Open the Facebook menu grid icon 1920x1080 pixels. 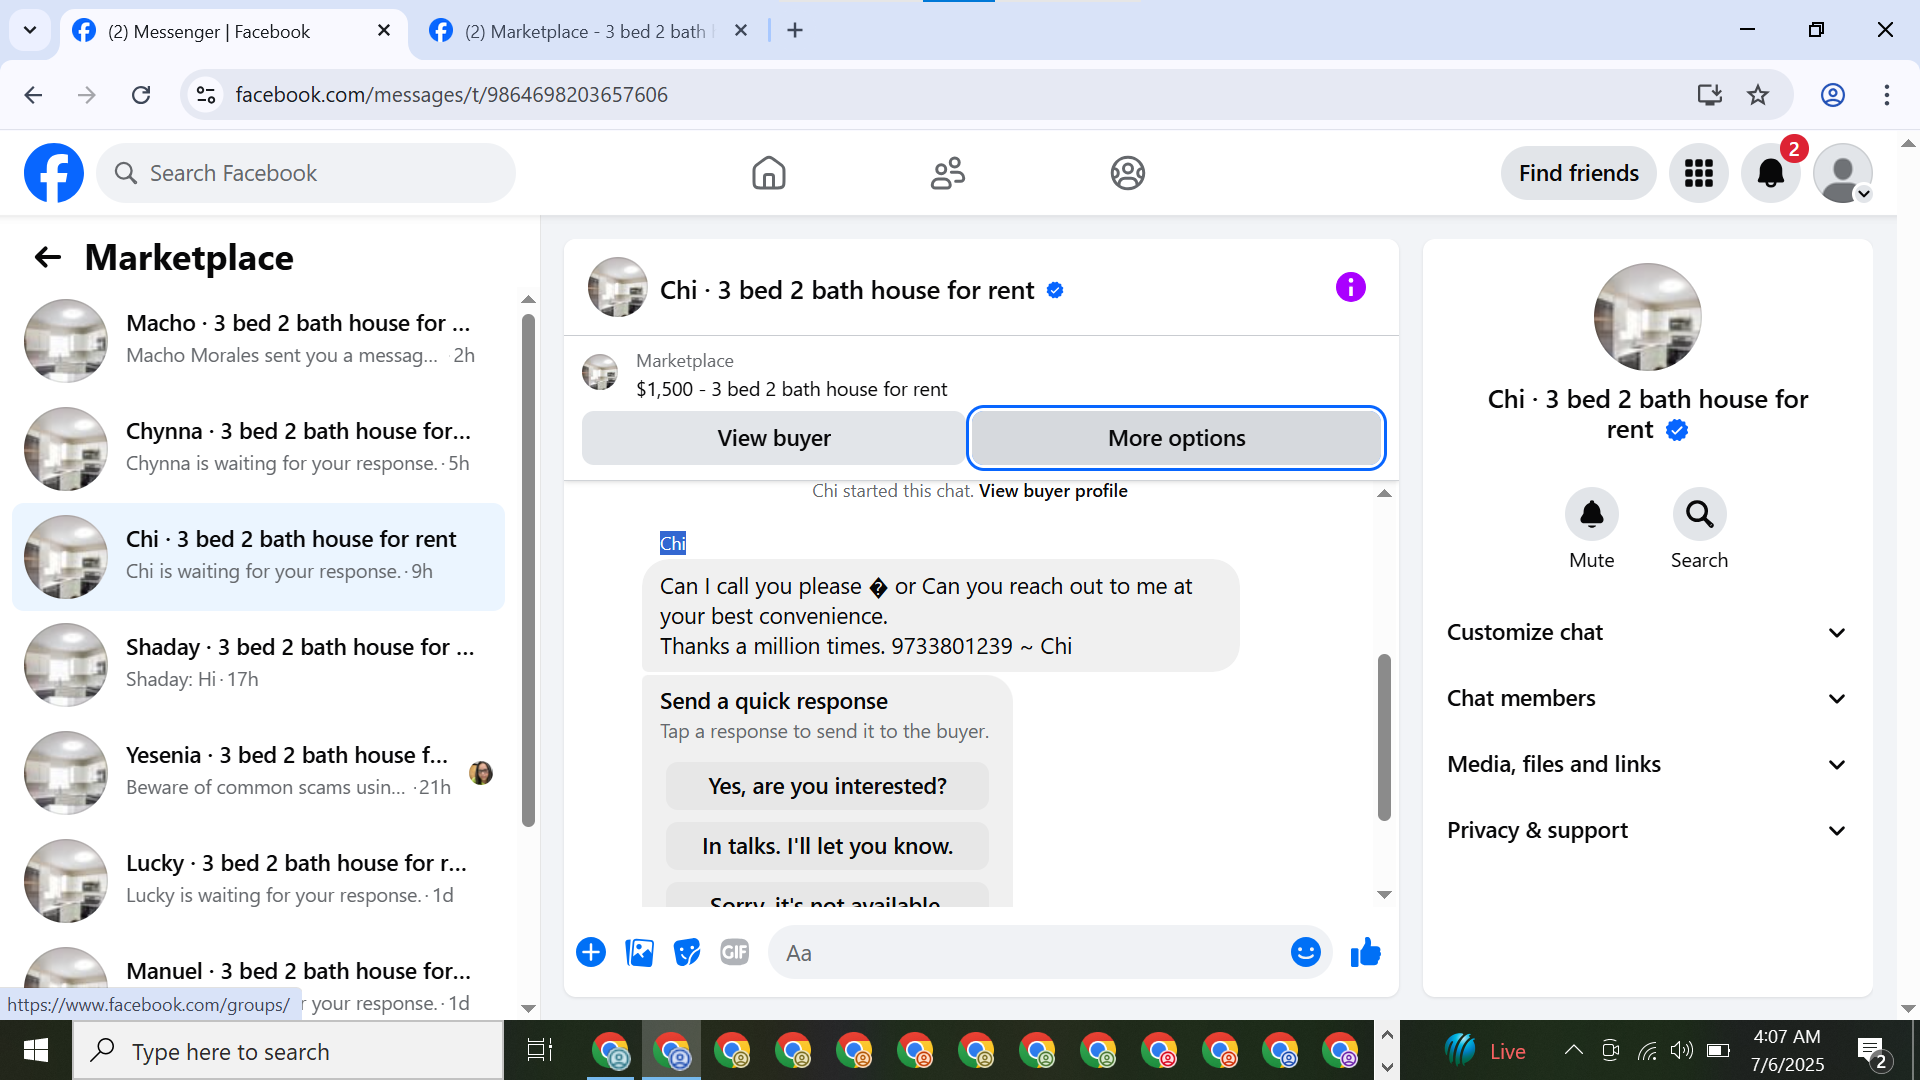[x=1698, y=173]
